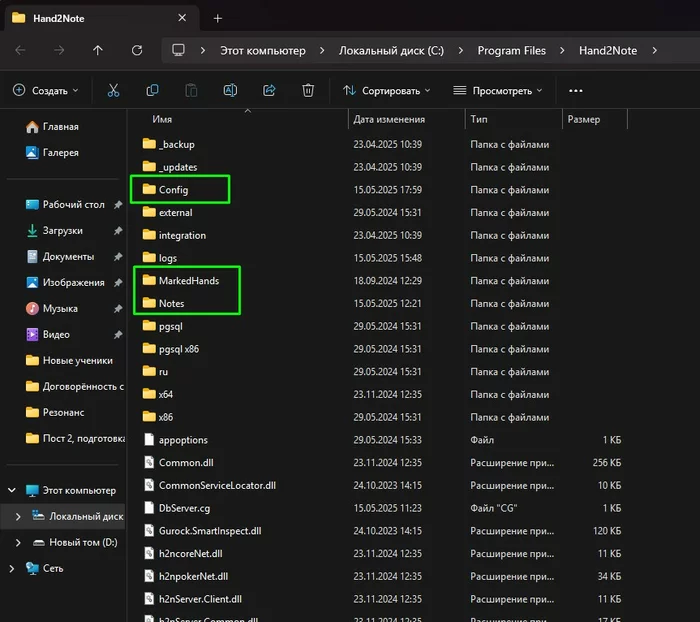Select Gurock.SmartInspect.dll file
The height and width of the screenshot is (622, 700).
tap(210, 531)
